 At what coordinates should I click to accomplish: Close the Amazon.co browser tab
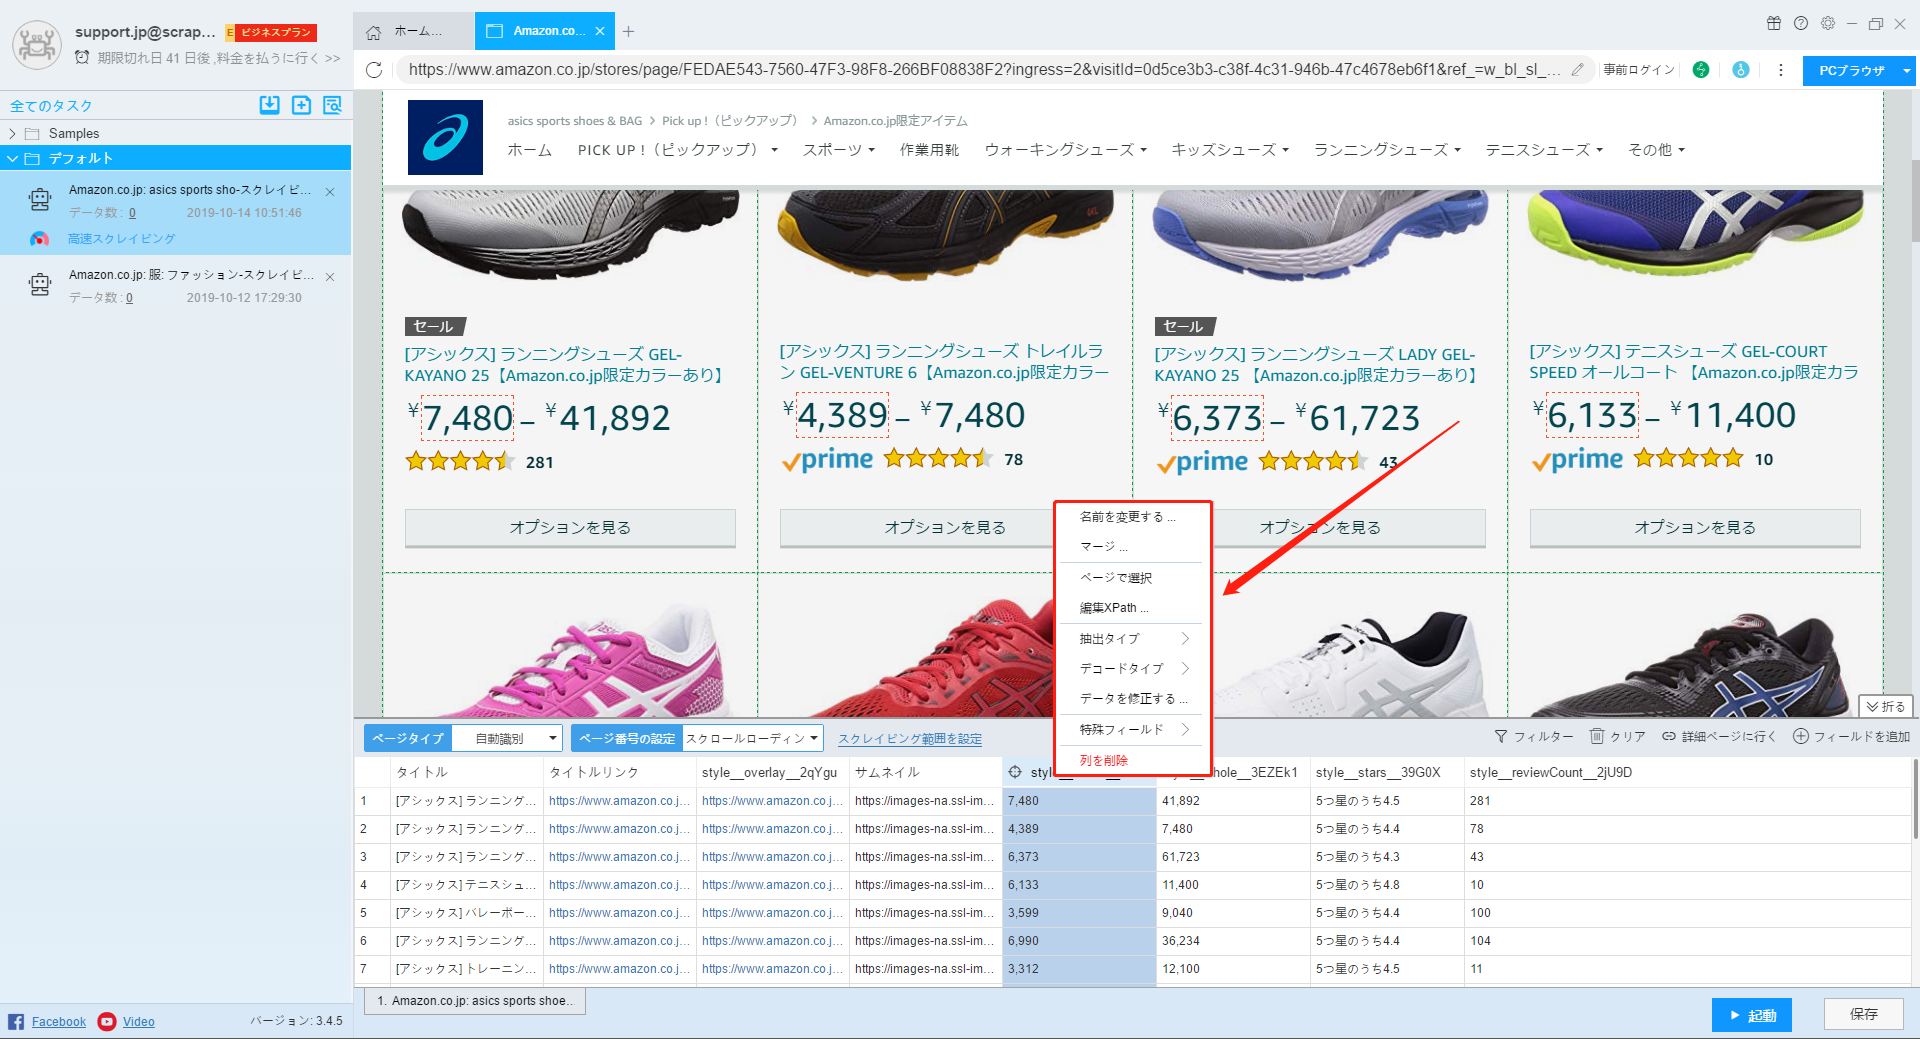click(600, 31)
